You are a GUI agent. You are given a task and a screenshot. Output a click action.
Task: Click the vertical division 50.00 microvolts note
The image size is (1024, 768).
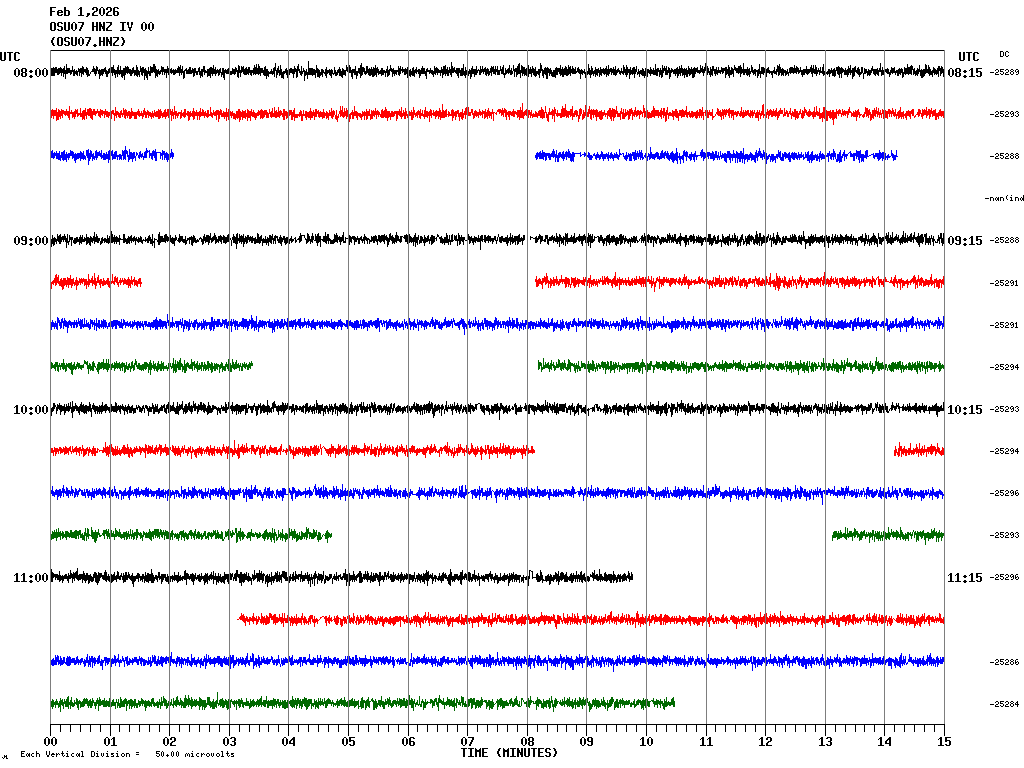[127, 755]
